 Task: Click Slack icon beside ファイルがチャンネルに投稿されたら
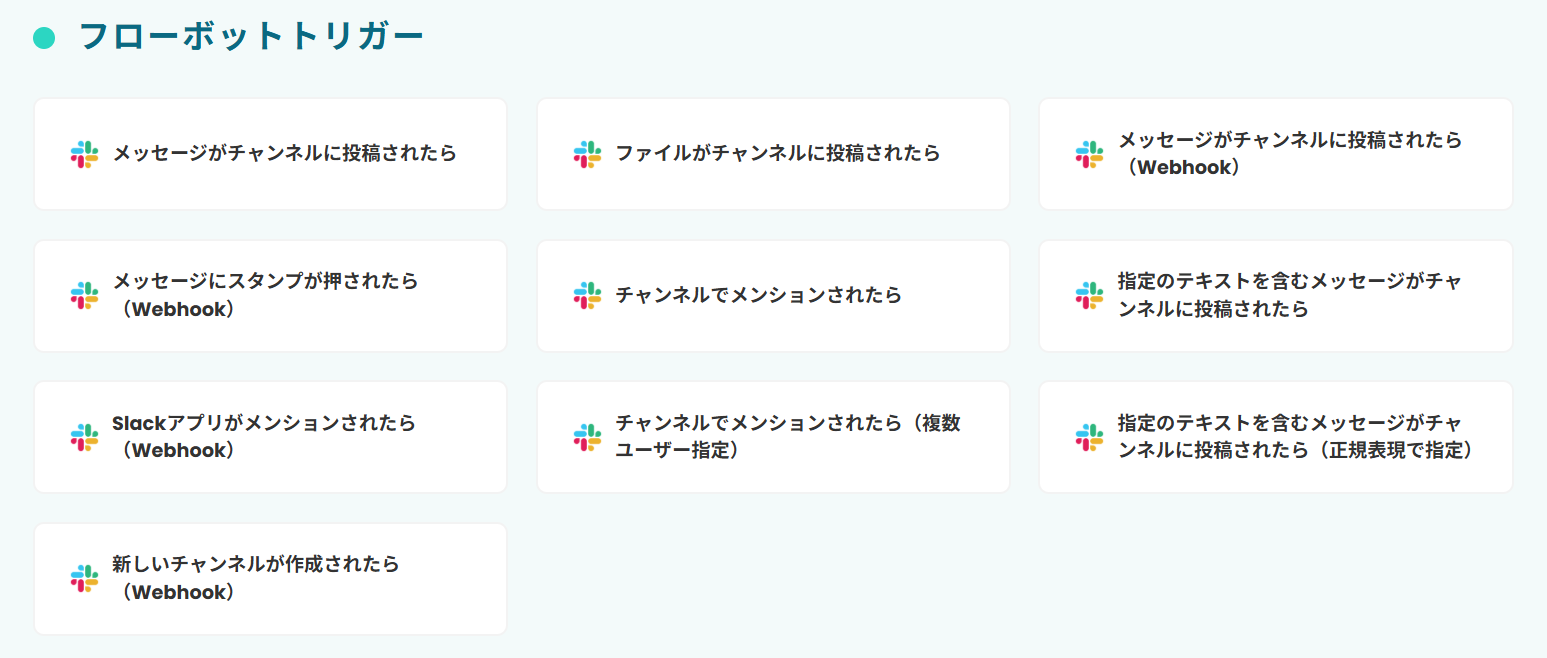tap(587, 154)
